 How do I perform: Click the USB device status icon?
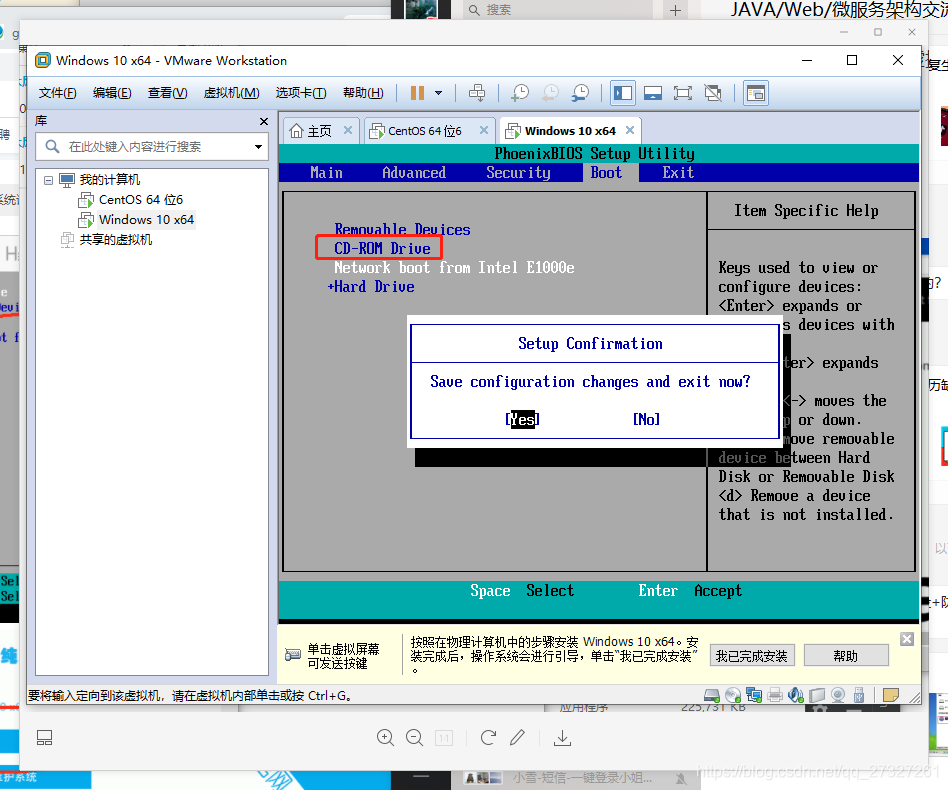pyautogui.click(x=859, y=695)
